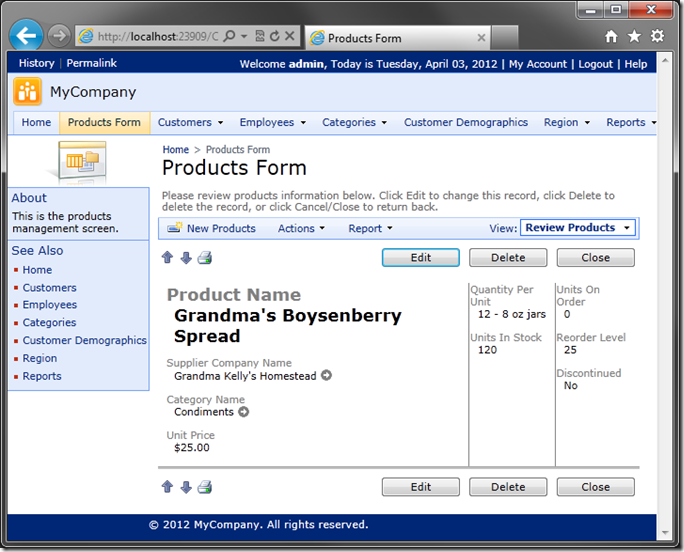Open the Report dropdown in action bar
Viewport: 684px width, 552px height.
(x=370, y=228)
